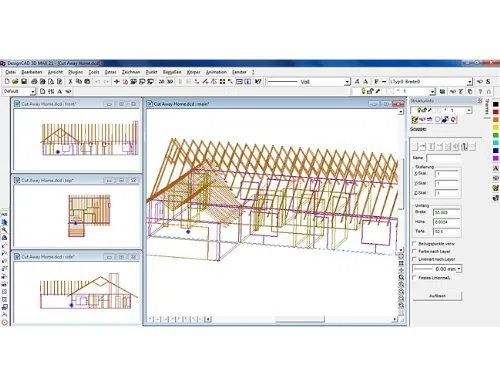Open the Ansicht menu
This screenshot has height=385, width=500.
click(x=55, y=72)
